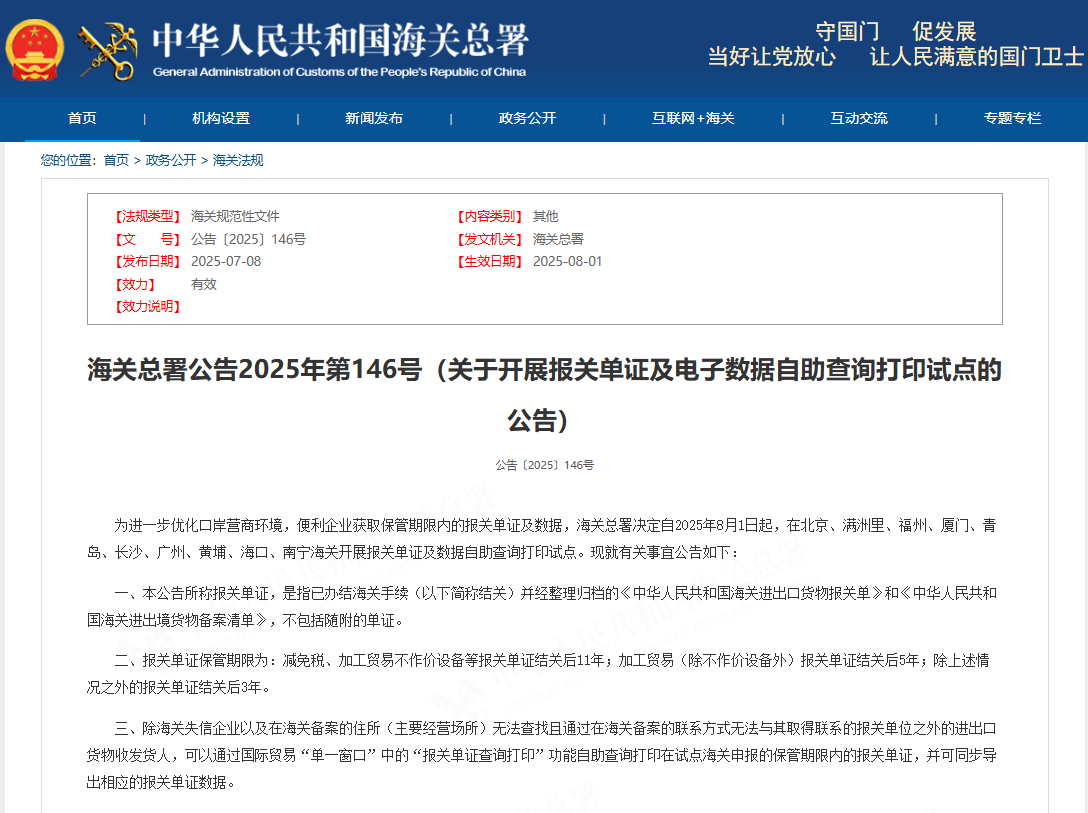Open the 专题专栏 navigation menu
Image resolution: width=1088 pixels, height=813 pixels.
[x=1012, y=118]
